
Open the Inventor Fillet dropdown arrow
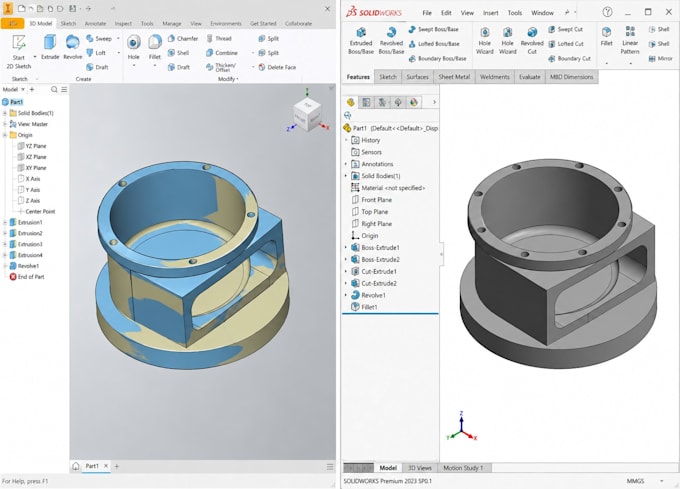tap(154, 66)
